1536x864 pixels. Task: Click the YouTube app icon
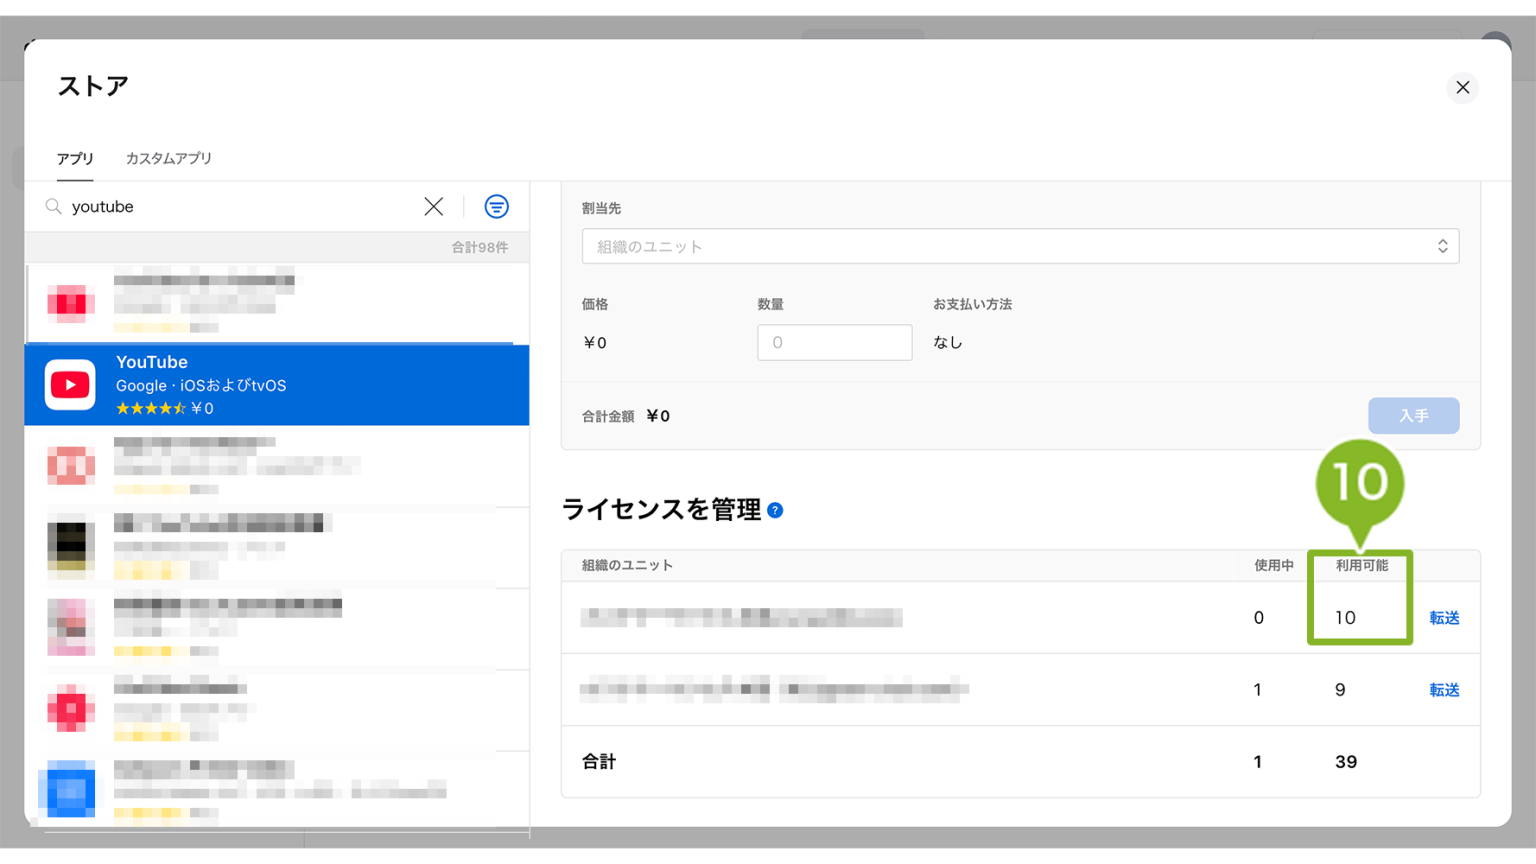pyautogui.click(x=70, y=385)
